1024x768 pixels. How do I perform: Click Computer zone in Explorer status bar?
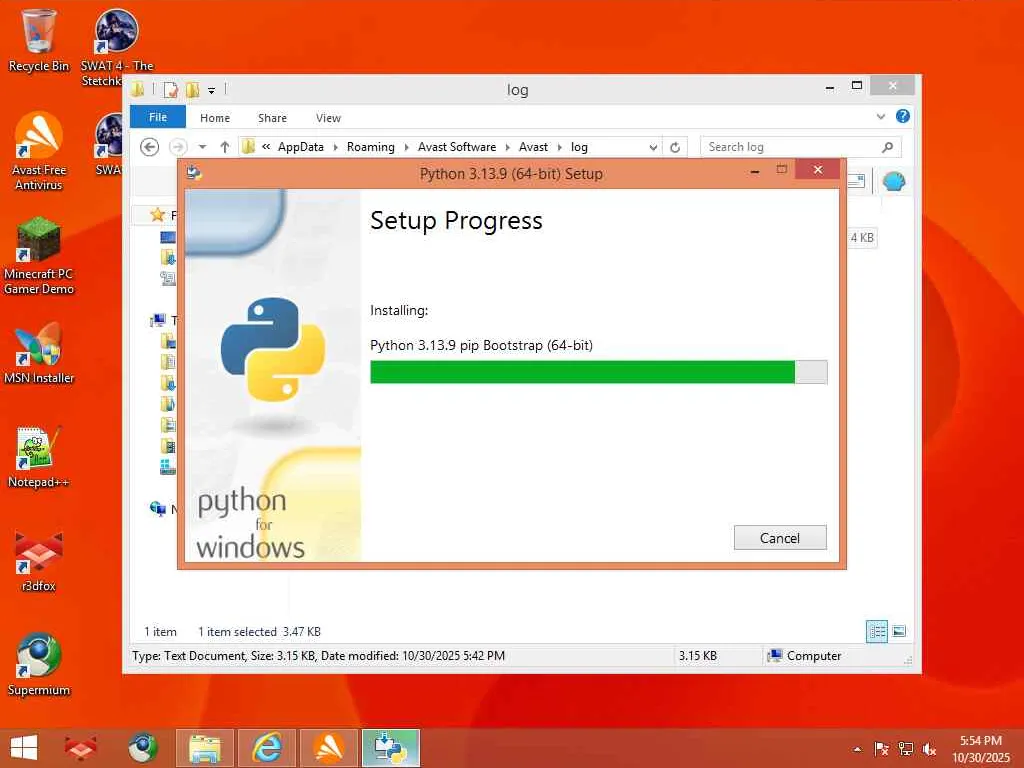[805, 656]
